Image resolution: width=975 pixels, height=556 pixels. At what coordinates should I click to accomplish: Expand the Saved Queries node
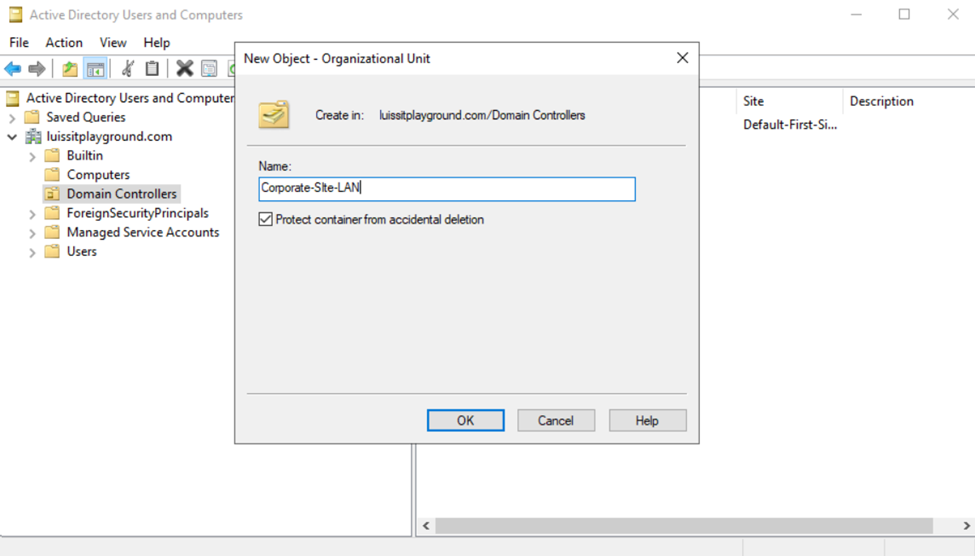click(12, 118)
